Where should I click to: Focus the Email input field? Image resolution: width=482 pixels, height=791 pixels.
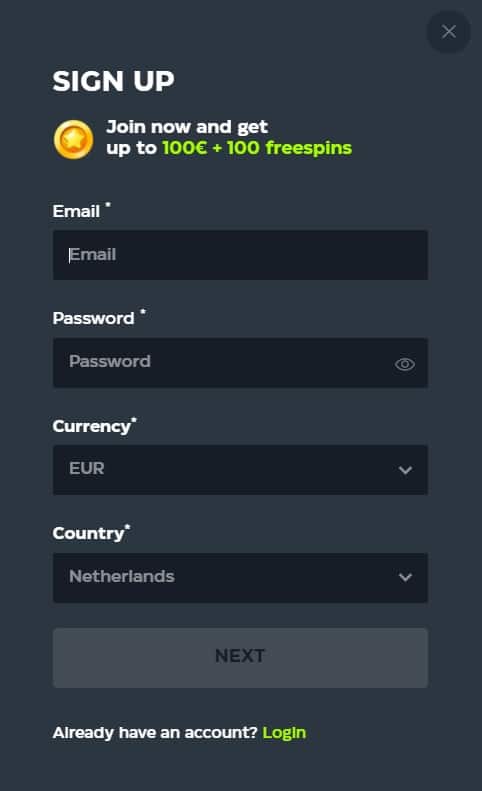click(x=240, y=255)
